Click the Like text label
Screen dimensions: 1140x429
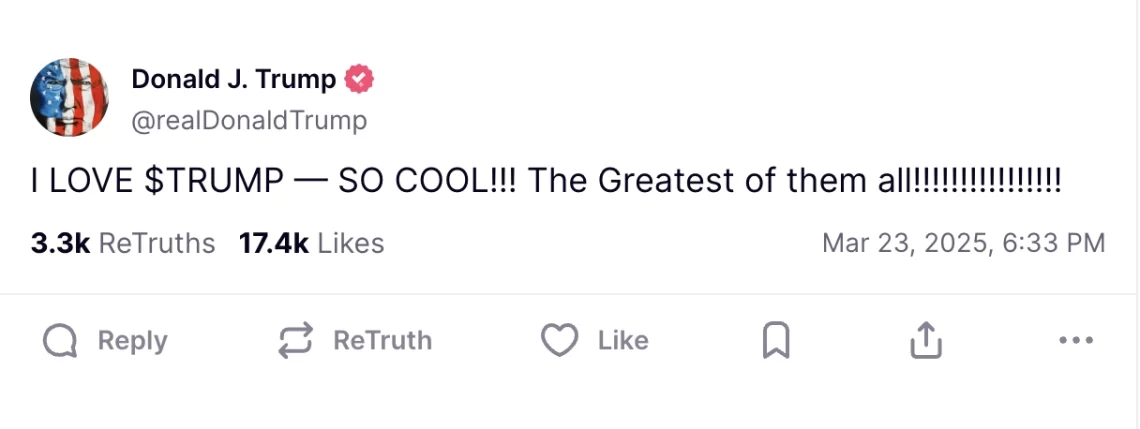coord(623,341)
